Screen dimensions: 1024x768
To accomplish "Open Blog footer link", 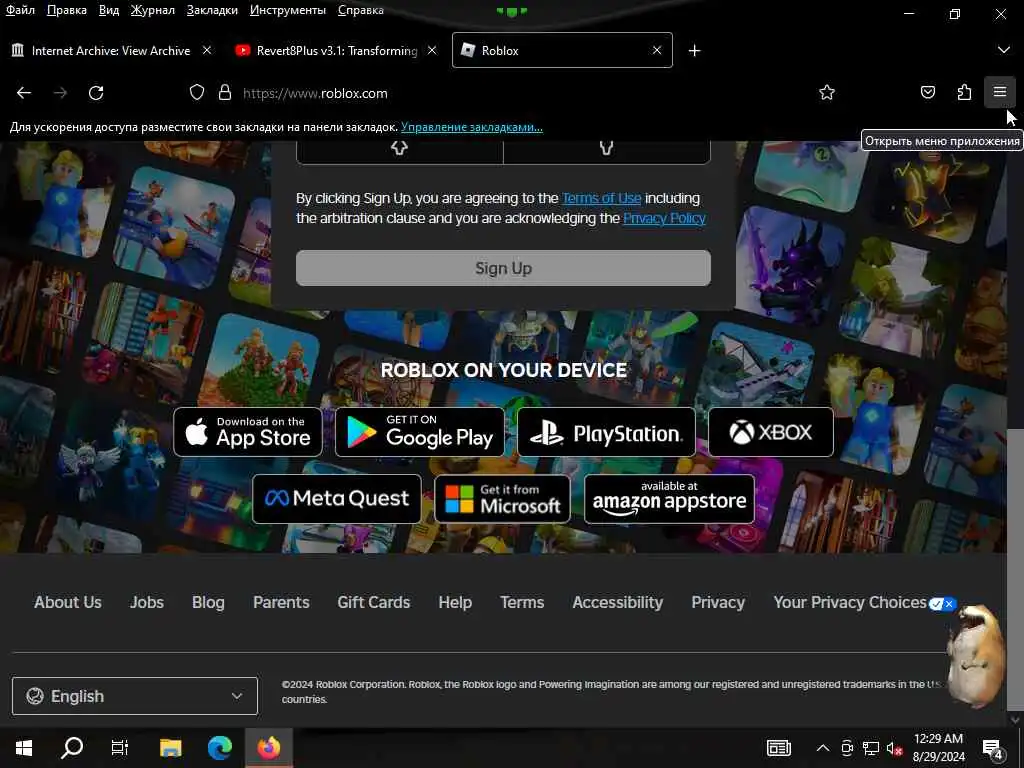I will point(208,602).
